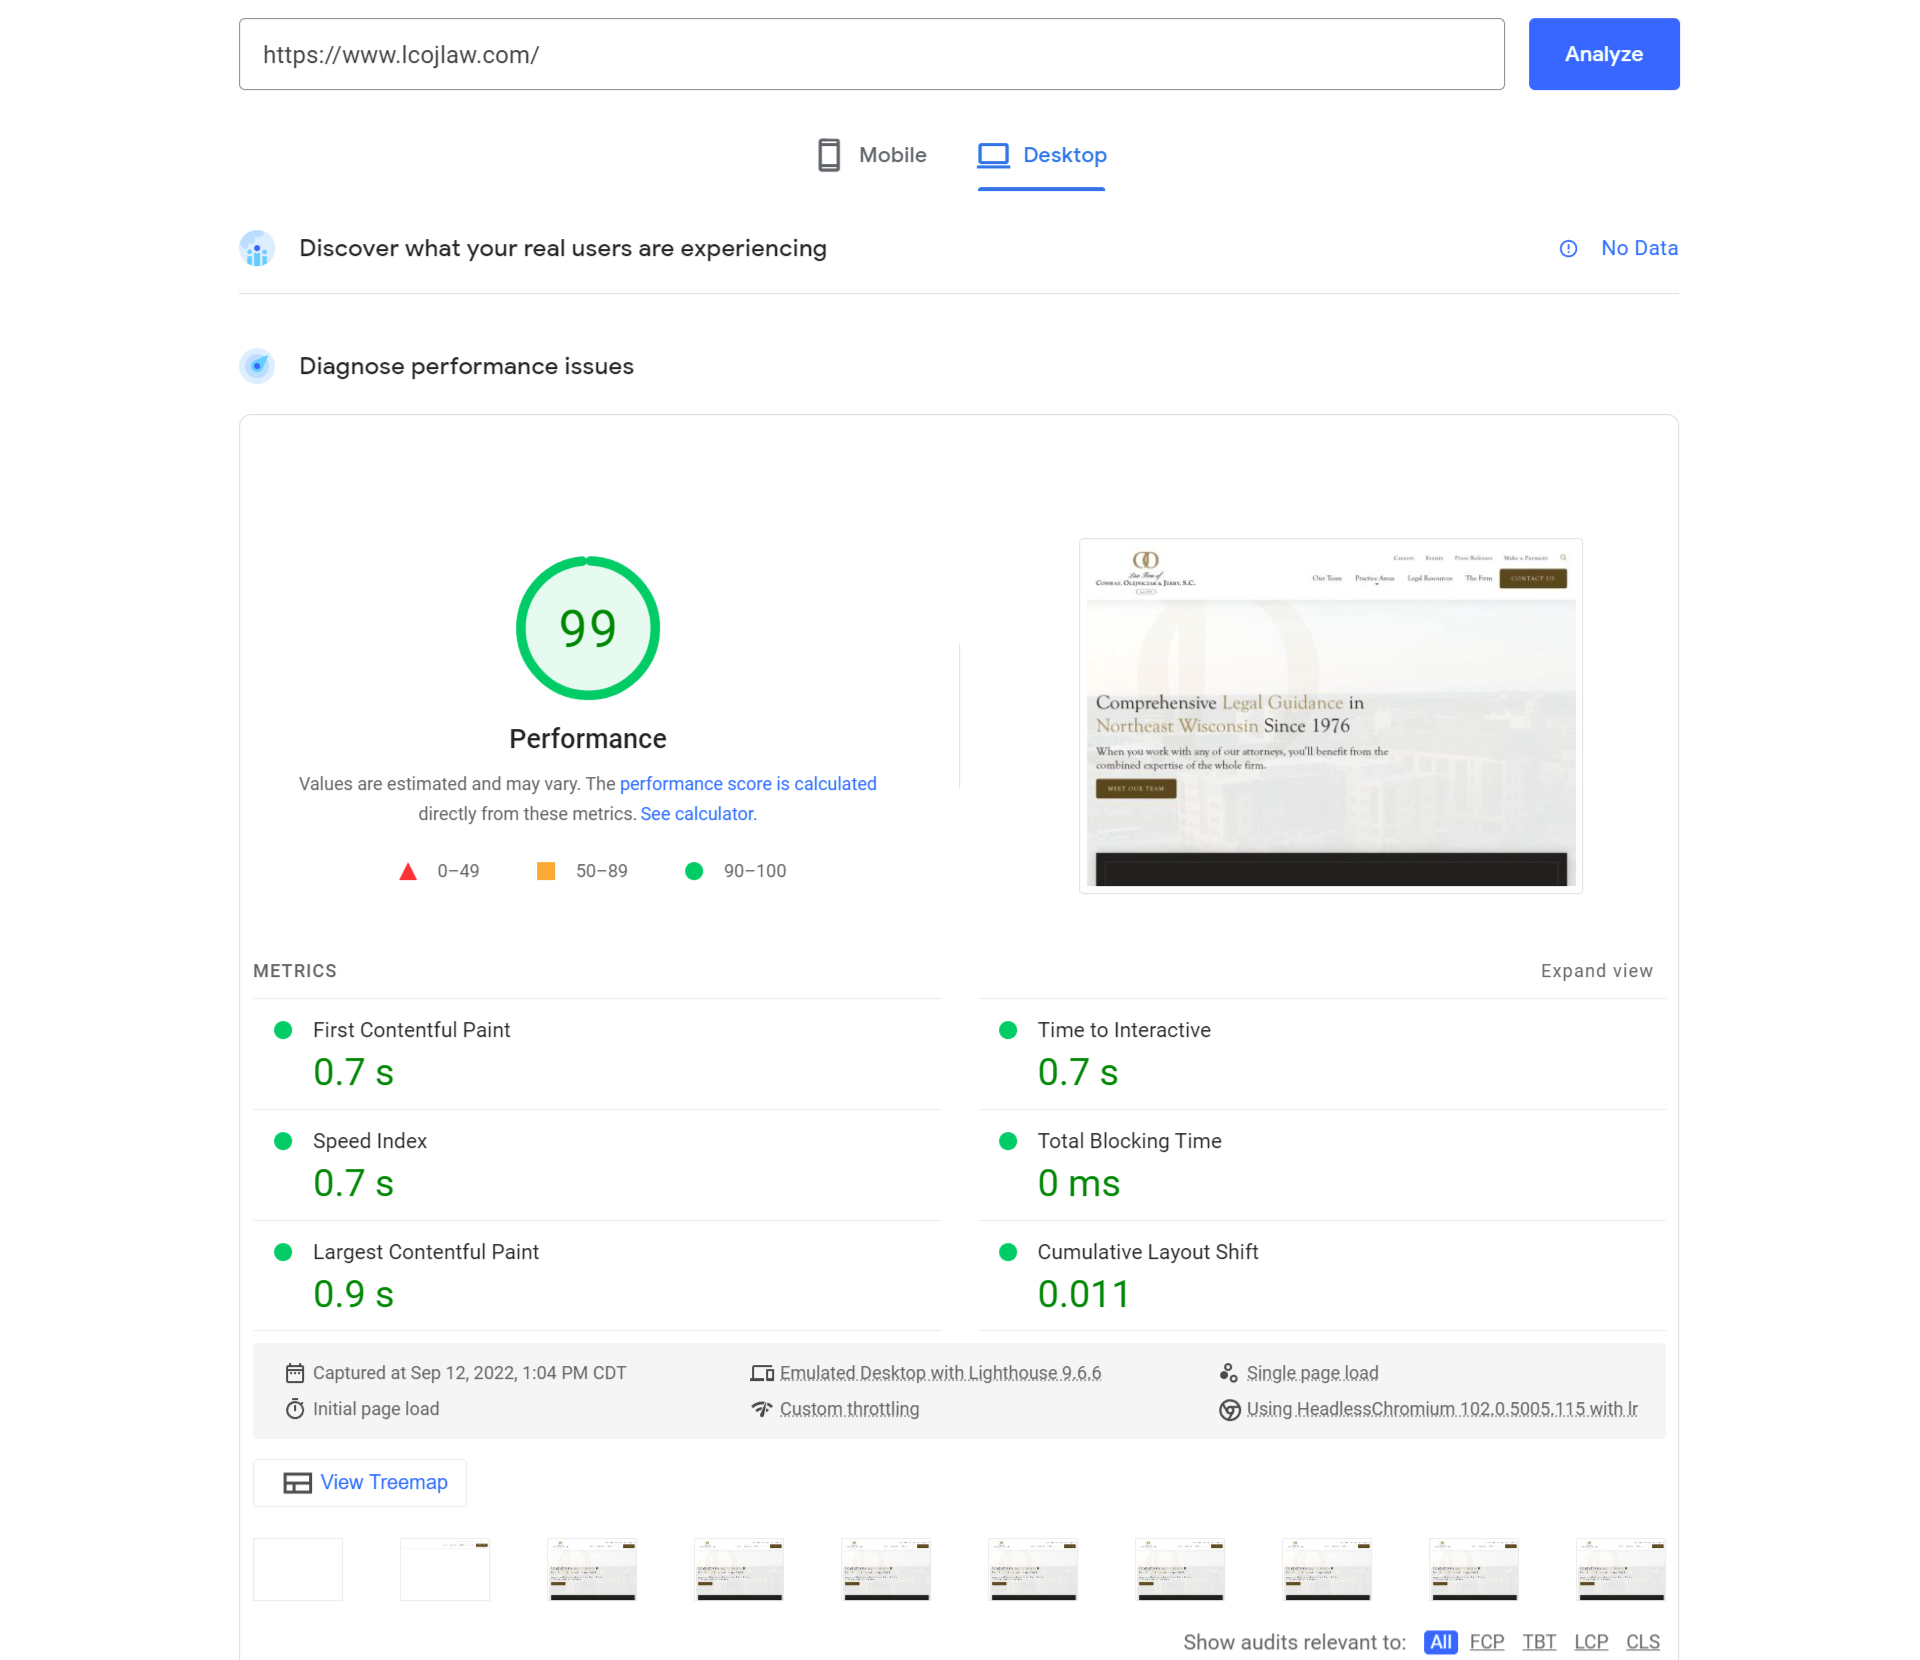
Task: Select the Desktop tab
Action: tap(1042, 155)
